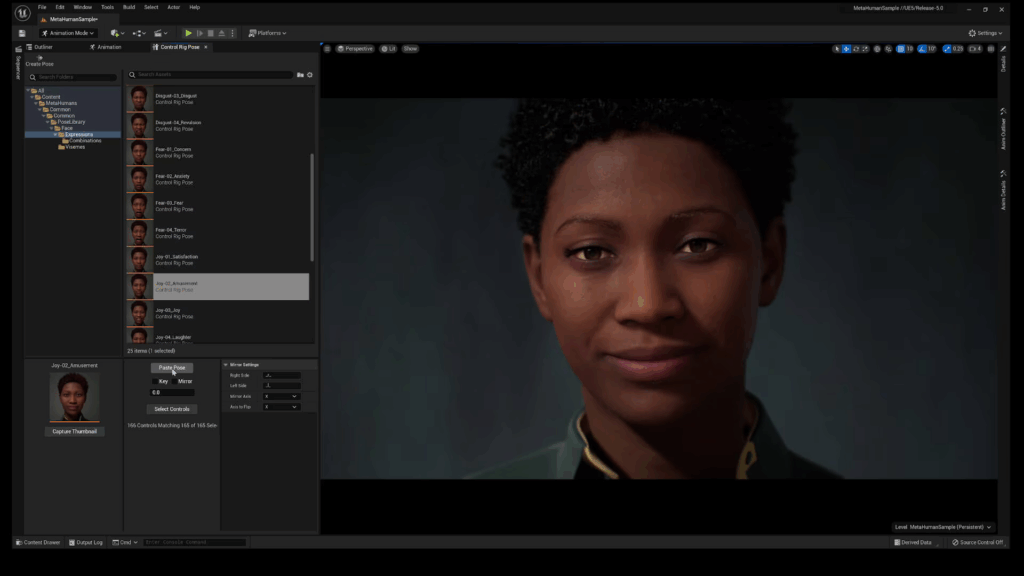Collapse the Mirror Settings section
The width and height of the screenshot is (1024, 576).
click(x=227, y=365)
